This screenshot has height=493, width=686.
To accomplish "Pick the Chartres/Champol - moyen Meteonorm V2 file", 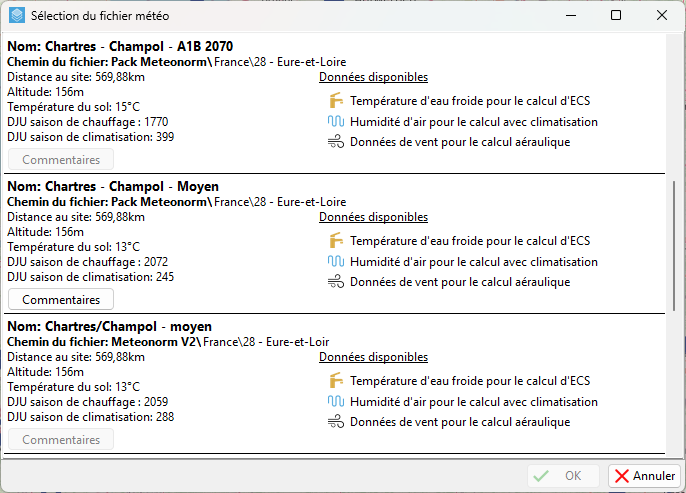I will pos(109,326).
